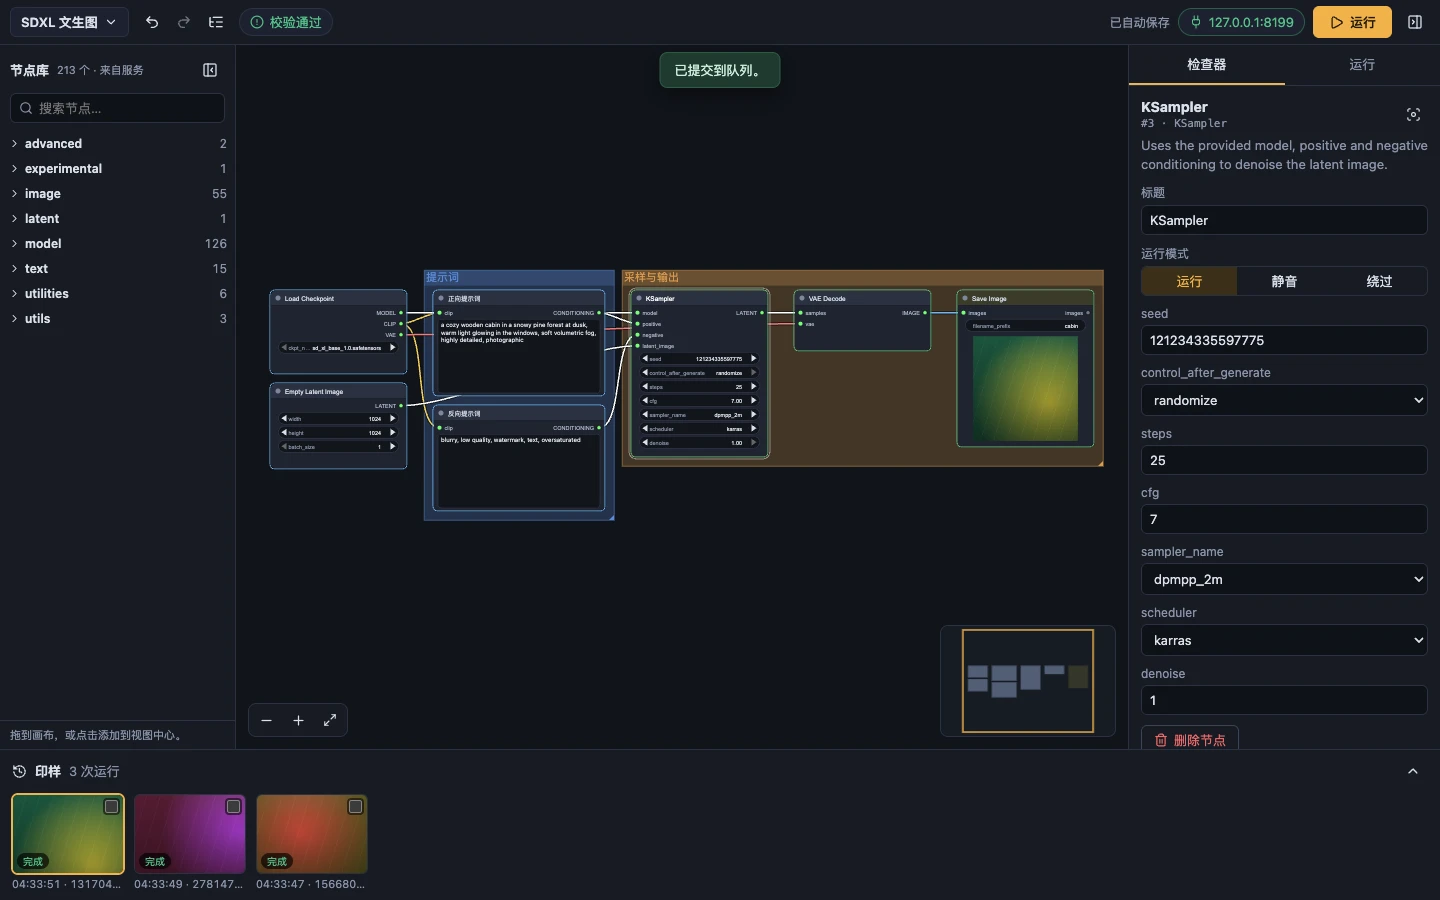Zoom out with the minus icon
Viewport: 1440px width, 900px height.
pyautogui.click(x=266, y=720)
